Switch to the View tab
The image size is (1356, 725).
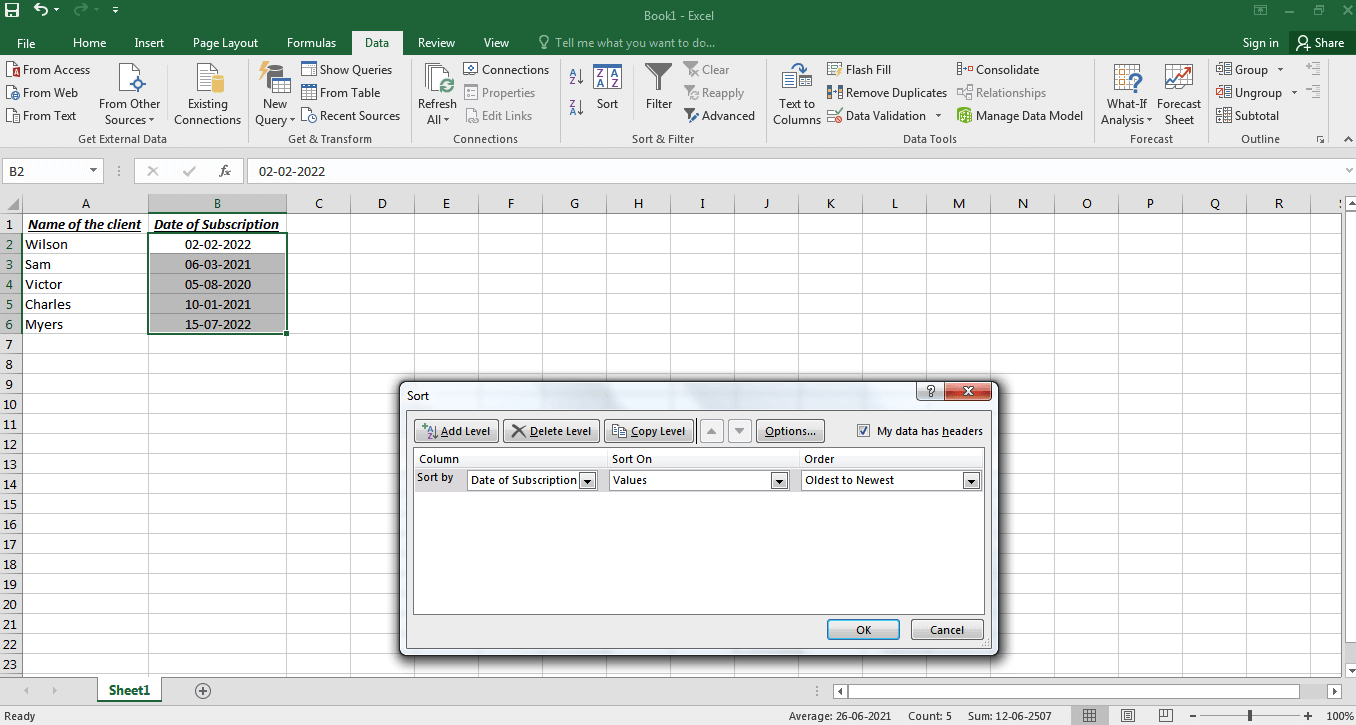(x=497, y=43)
